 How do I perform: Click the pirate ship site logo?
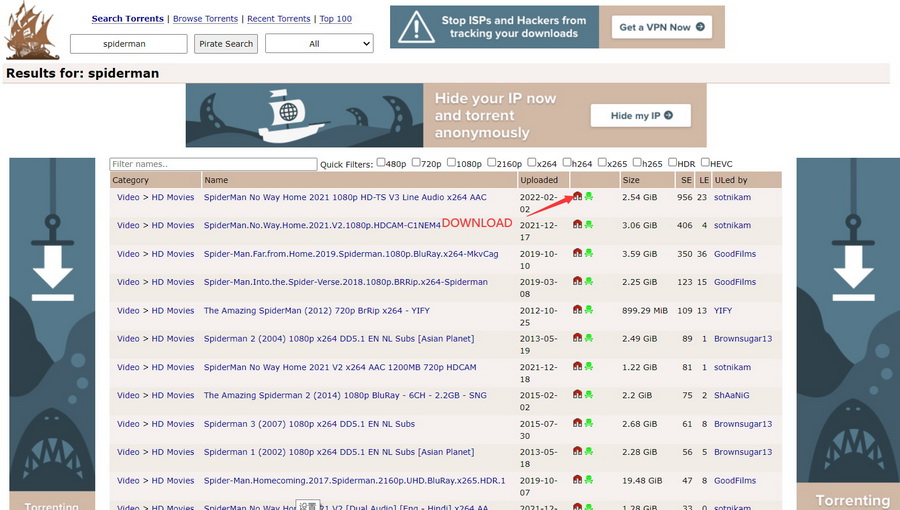pos(32,31)
